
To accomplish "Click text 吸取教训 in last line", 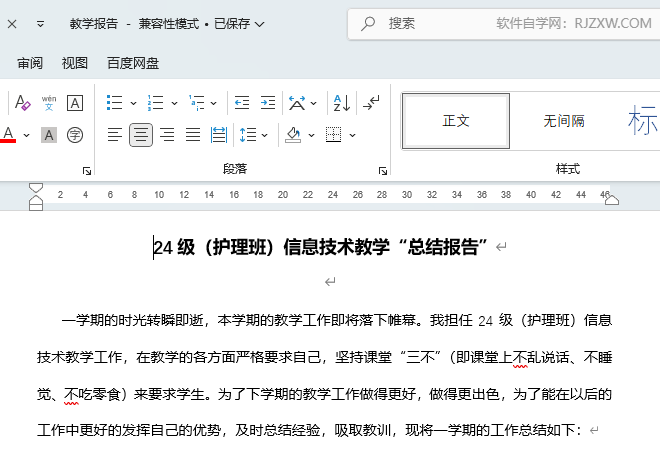I will (x=363, y=430).
